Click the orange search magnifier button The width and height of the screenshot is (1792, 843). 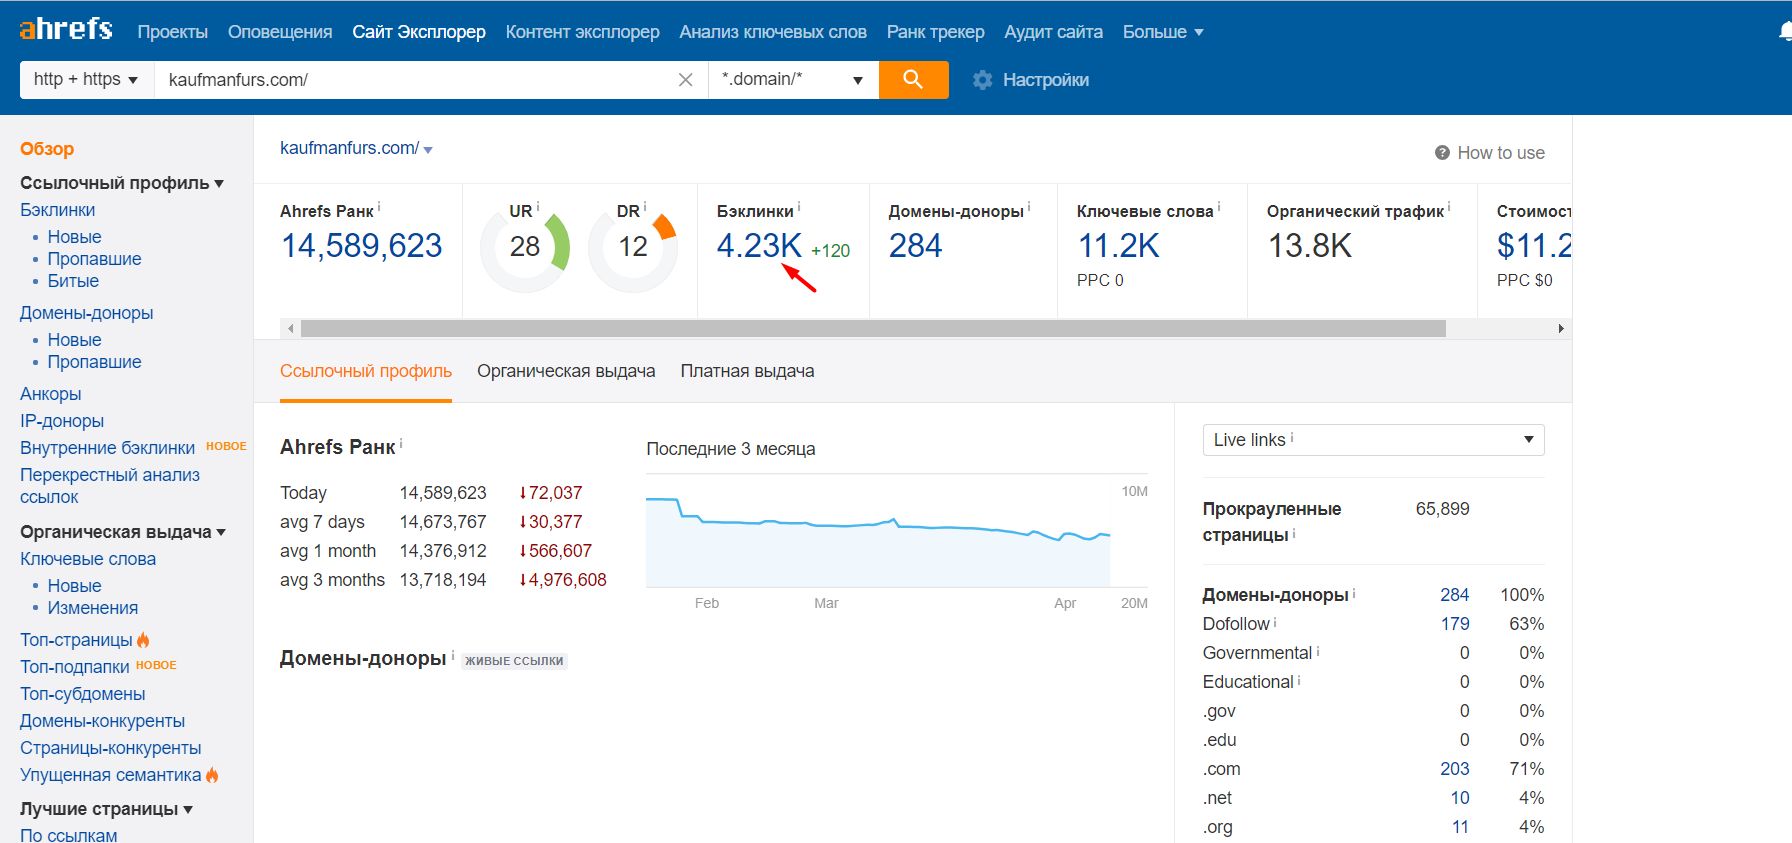coord(913,79)
